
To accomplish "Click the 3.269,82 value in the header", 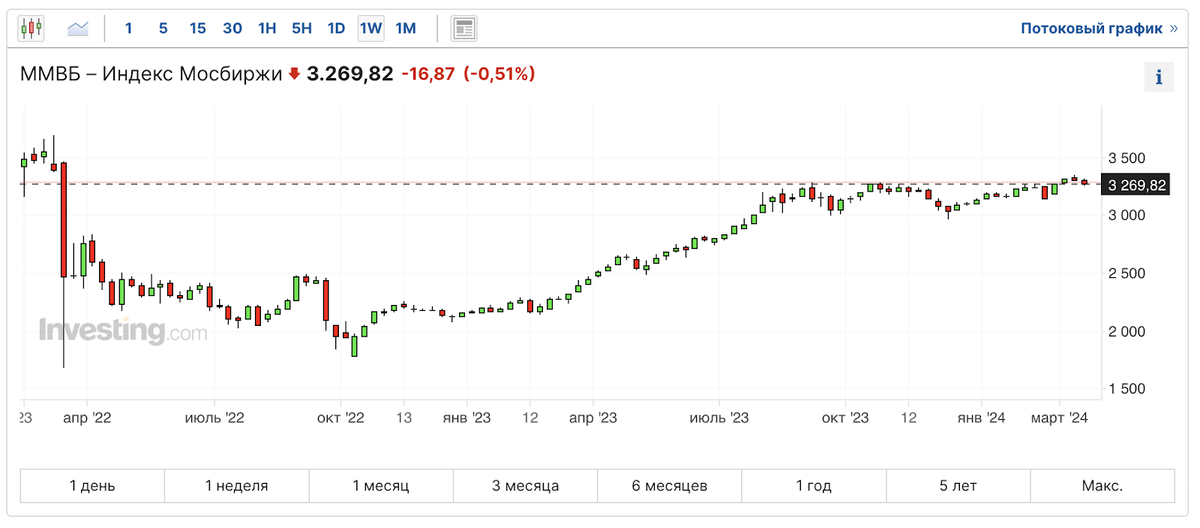I will pyautogui.click(x=349, y=73).
